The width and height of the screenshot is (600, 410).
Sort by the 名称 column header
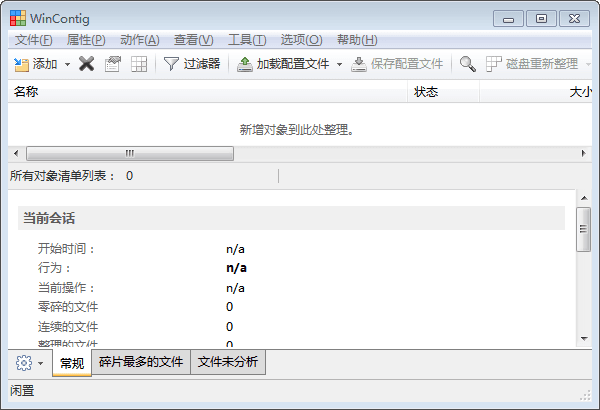pyautogui.click(x=207, y=92)
